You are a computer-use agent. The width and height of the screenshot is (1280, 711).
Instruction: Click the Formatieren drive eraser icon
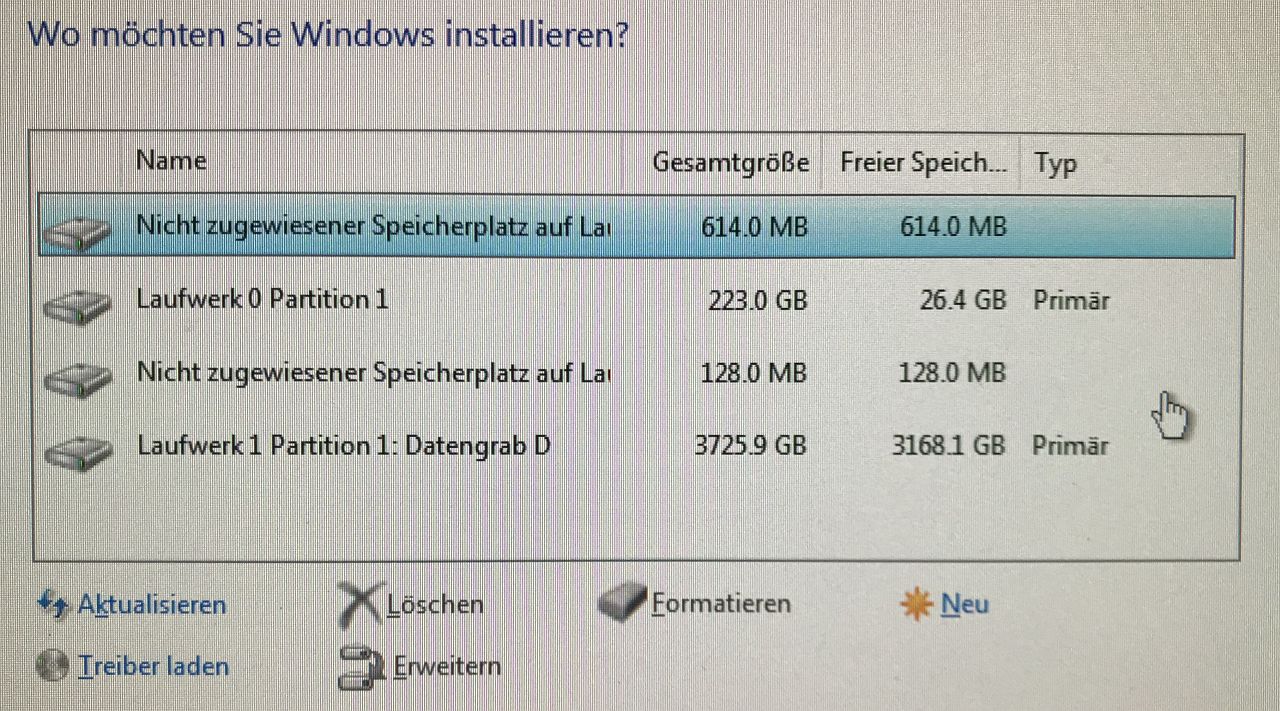coord(622,604)
